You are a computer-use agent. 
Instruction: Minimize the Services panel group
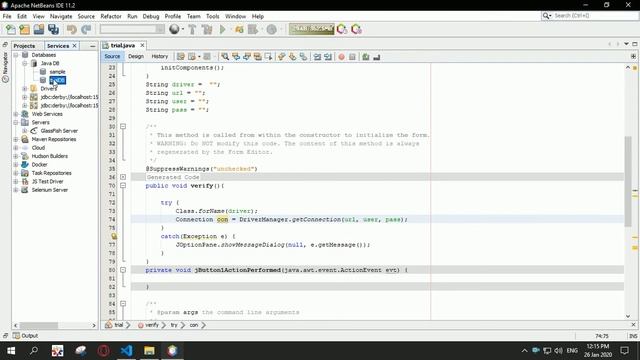pyautogui.click(x=93, y=46)
